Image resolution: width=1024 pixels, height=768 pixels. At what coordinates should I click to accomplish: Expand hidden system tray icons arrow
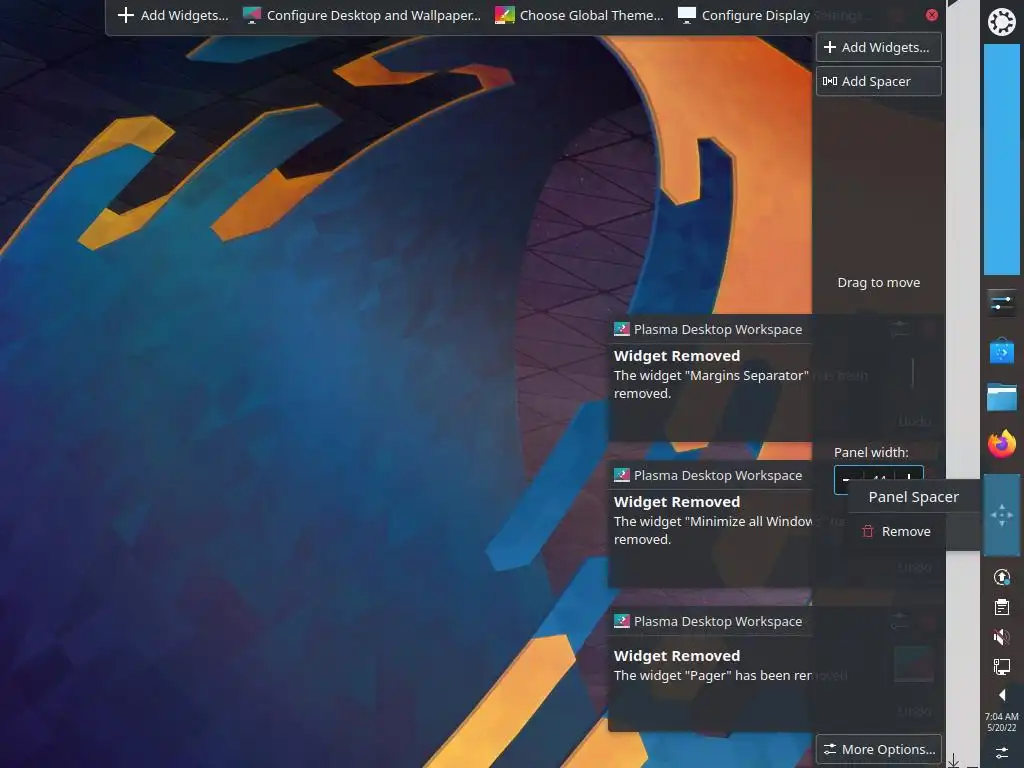pos(1002,695)
